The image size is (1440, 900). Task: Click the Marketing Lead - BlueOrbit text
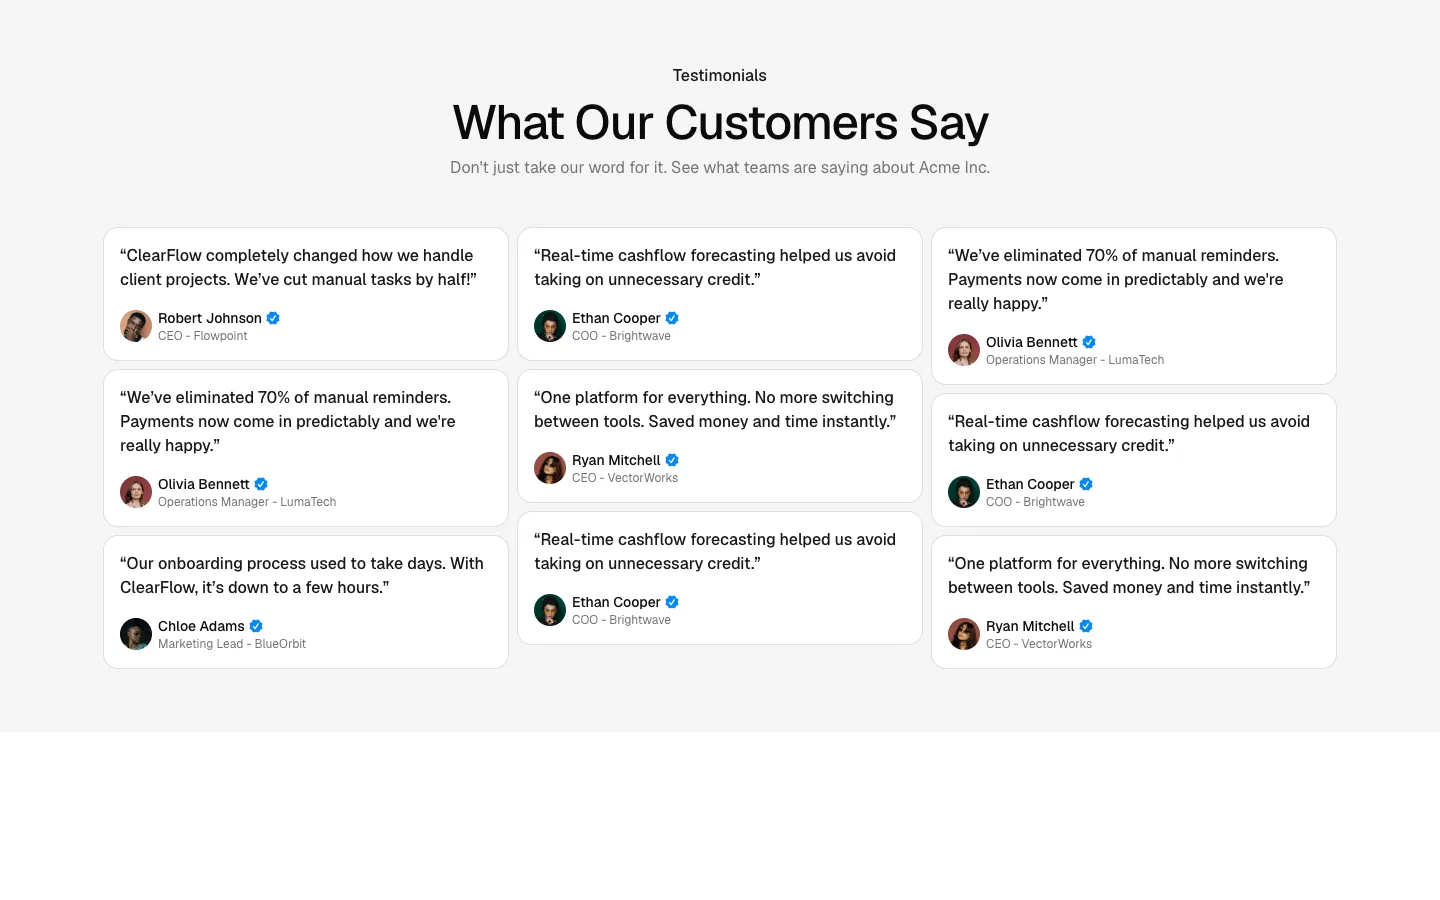(232, 644)
